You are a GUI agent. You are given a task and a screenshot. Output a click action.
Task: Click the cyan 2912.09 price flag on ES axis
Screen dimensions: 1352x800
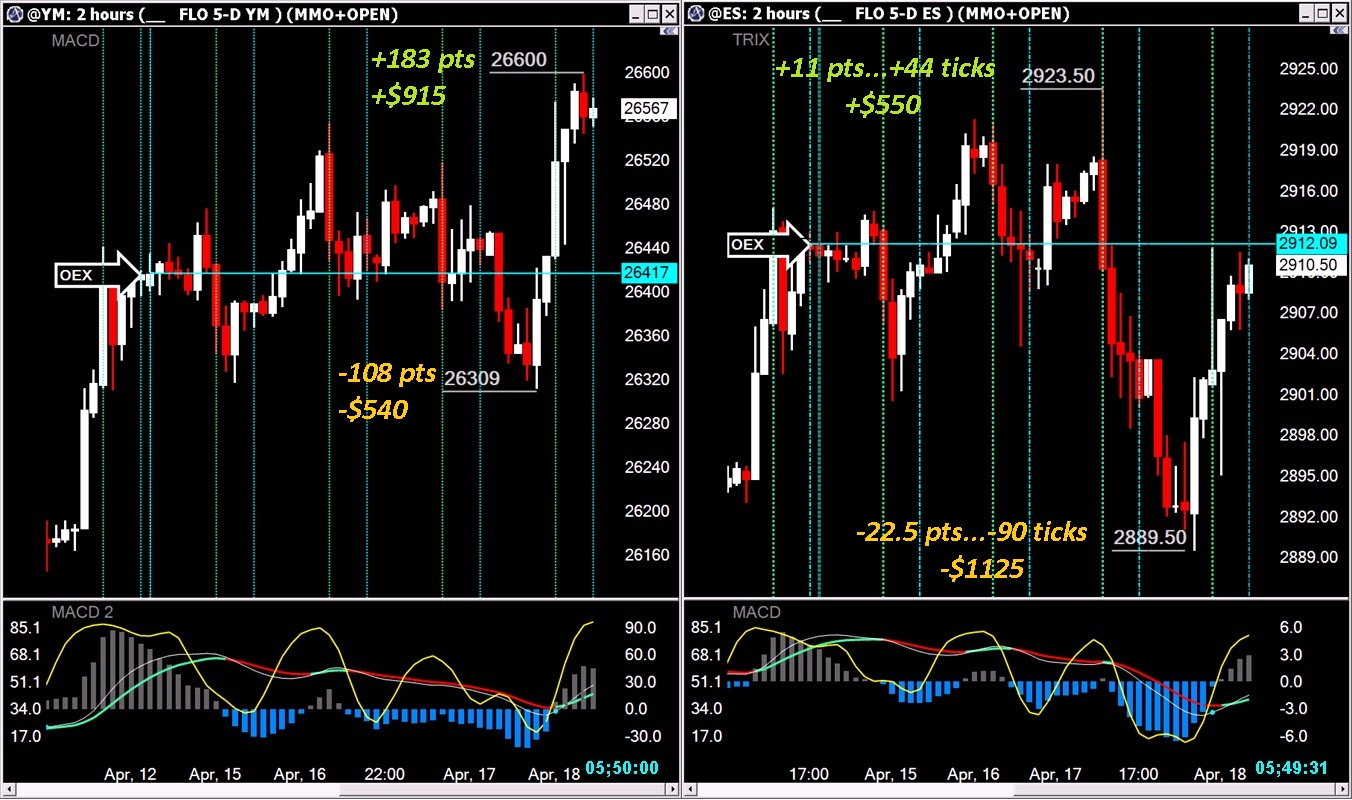[x=1311, y=242]
